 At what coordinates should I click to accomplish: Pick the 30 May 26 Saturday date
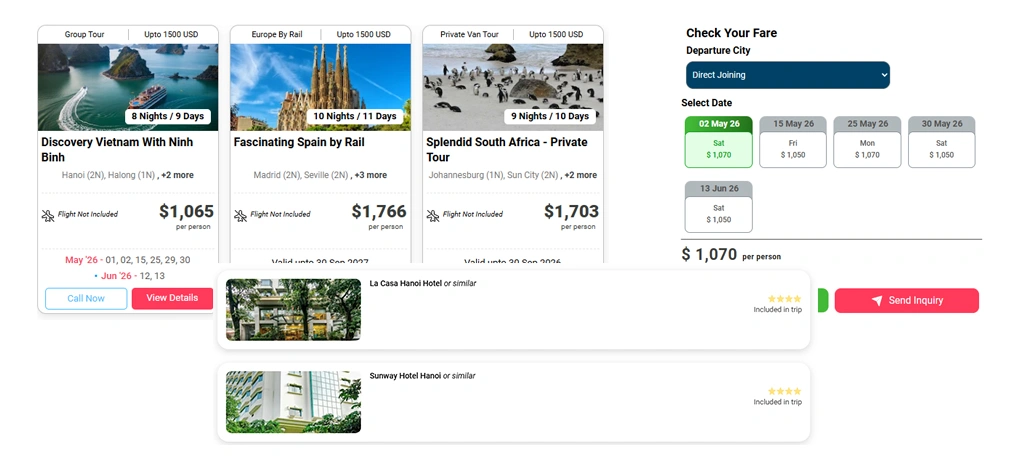(941, 143)
